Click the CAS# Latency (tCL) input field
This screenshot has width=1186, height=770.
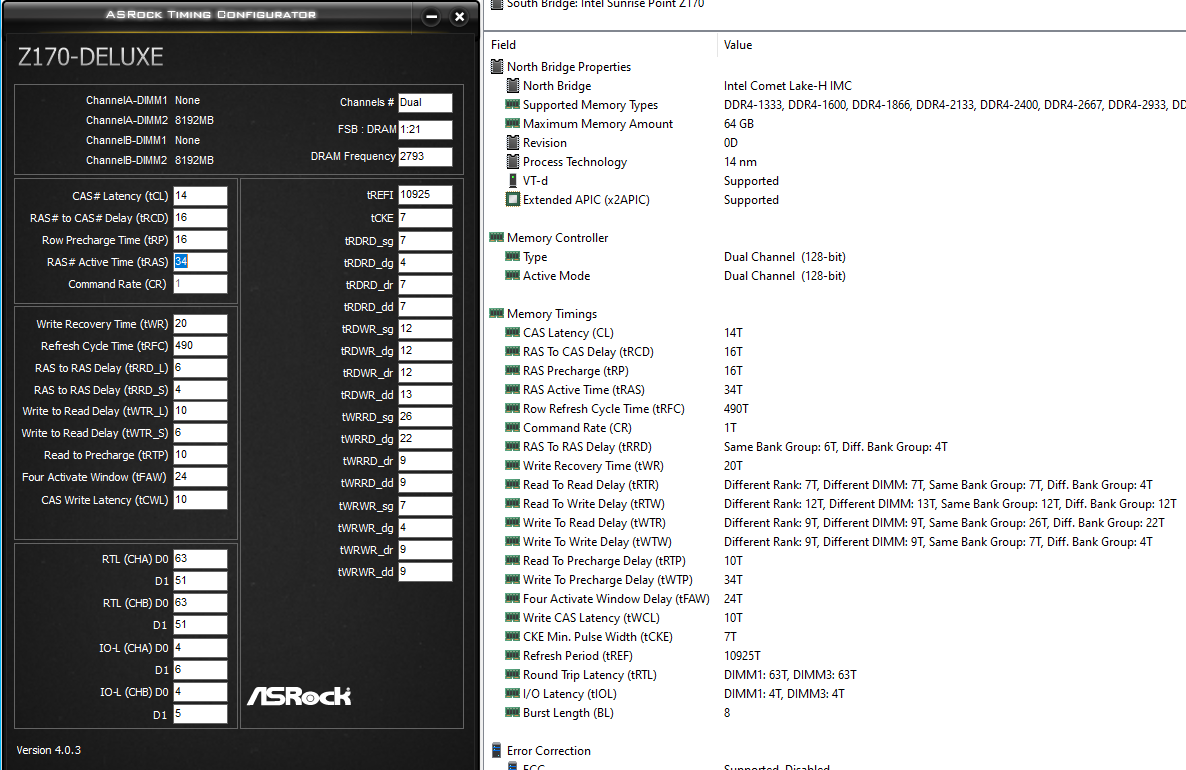click(200, 195)
